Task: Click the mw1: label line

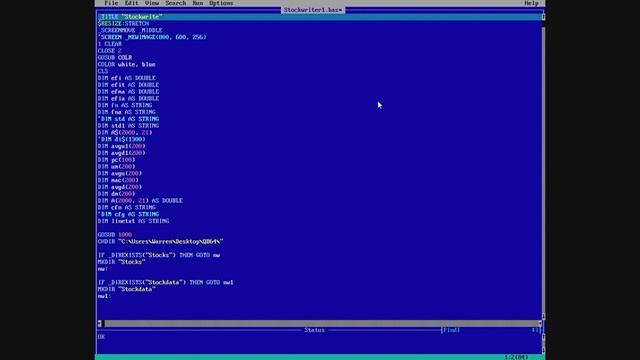Action: 104,296
